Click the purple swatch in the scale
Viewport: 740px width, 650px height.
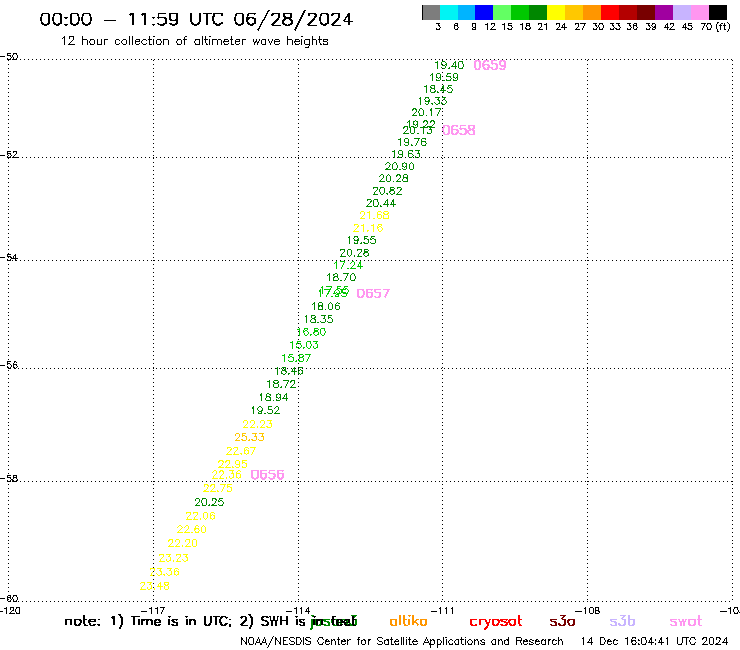pos(664,12)
